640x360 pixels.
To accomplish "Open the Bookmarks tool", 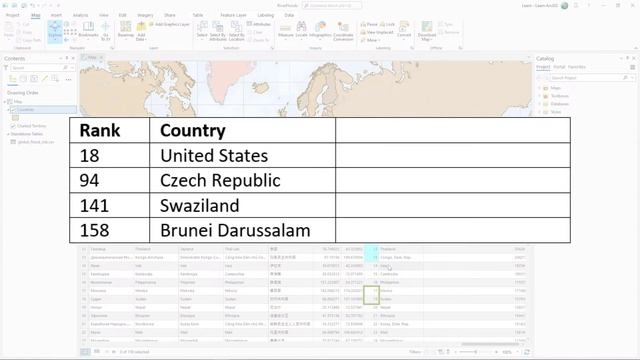I will coord(88,30).
